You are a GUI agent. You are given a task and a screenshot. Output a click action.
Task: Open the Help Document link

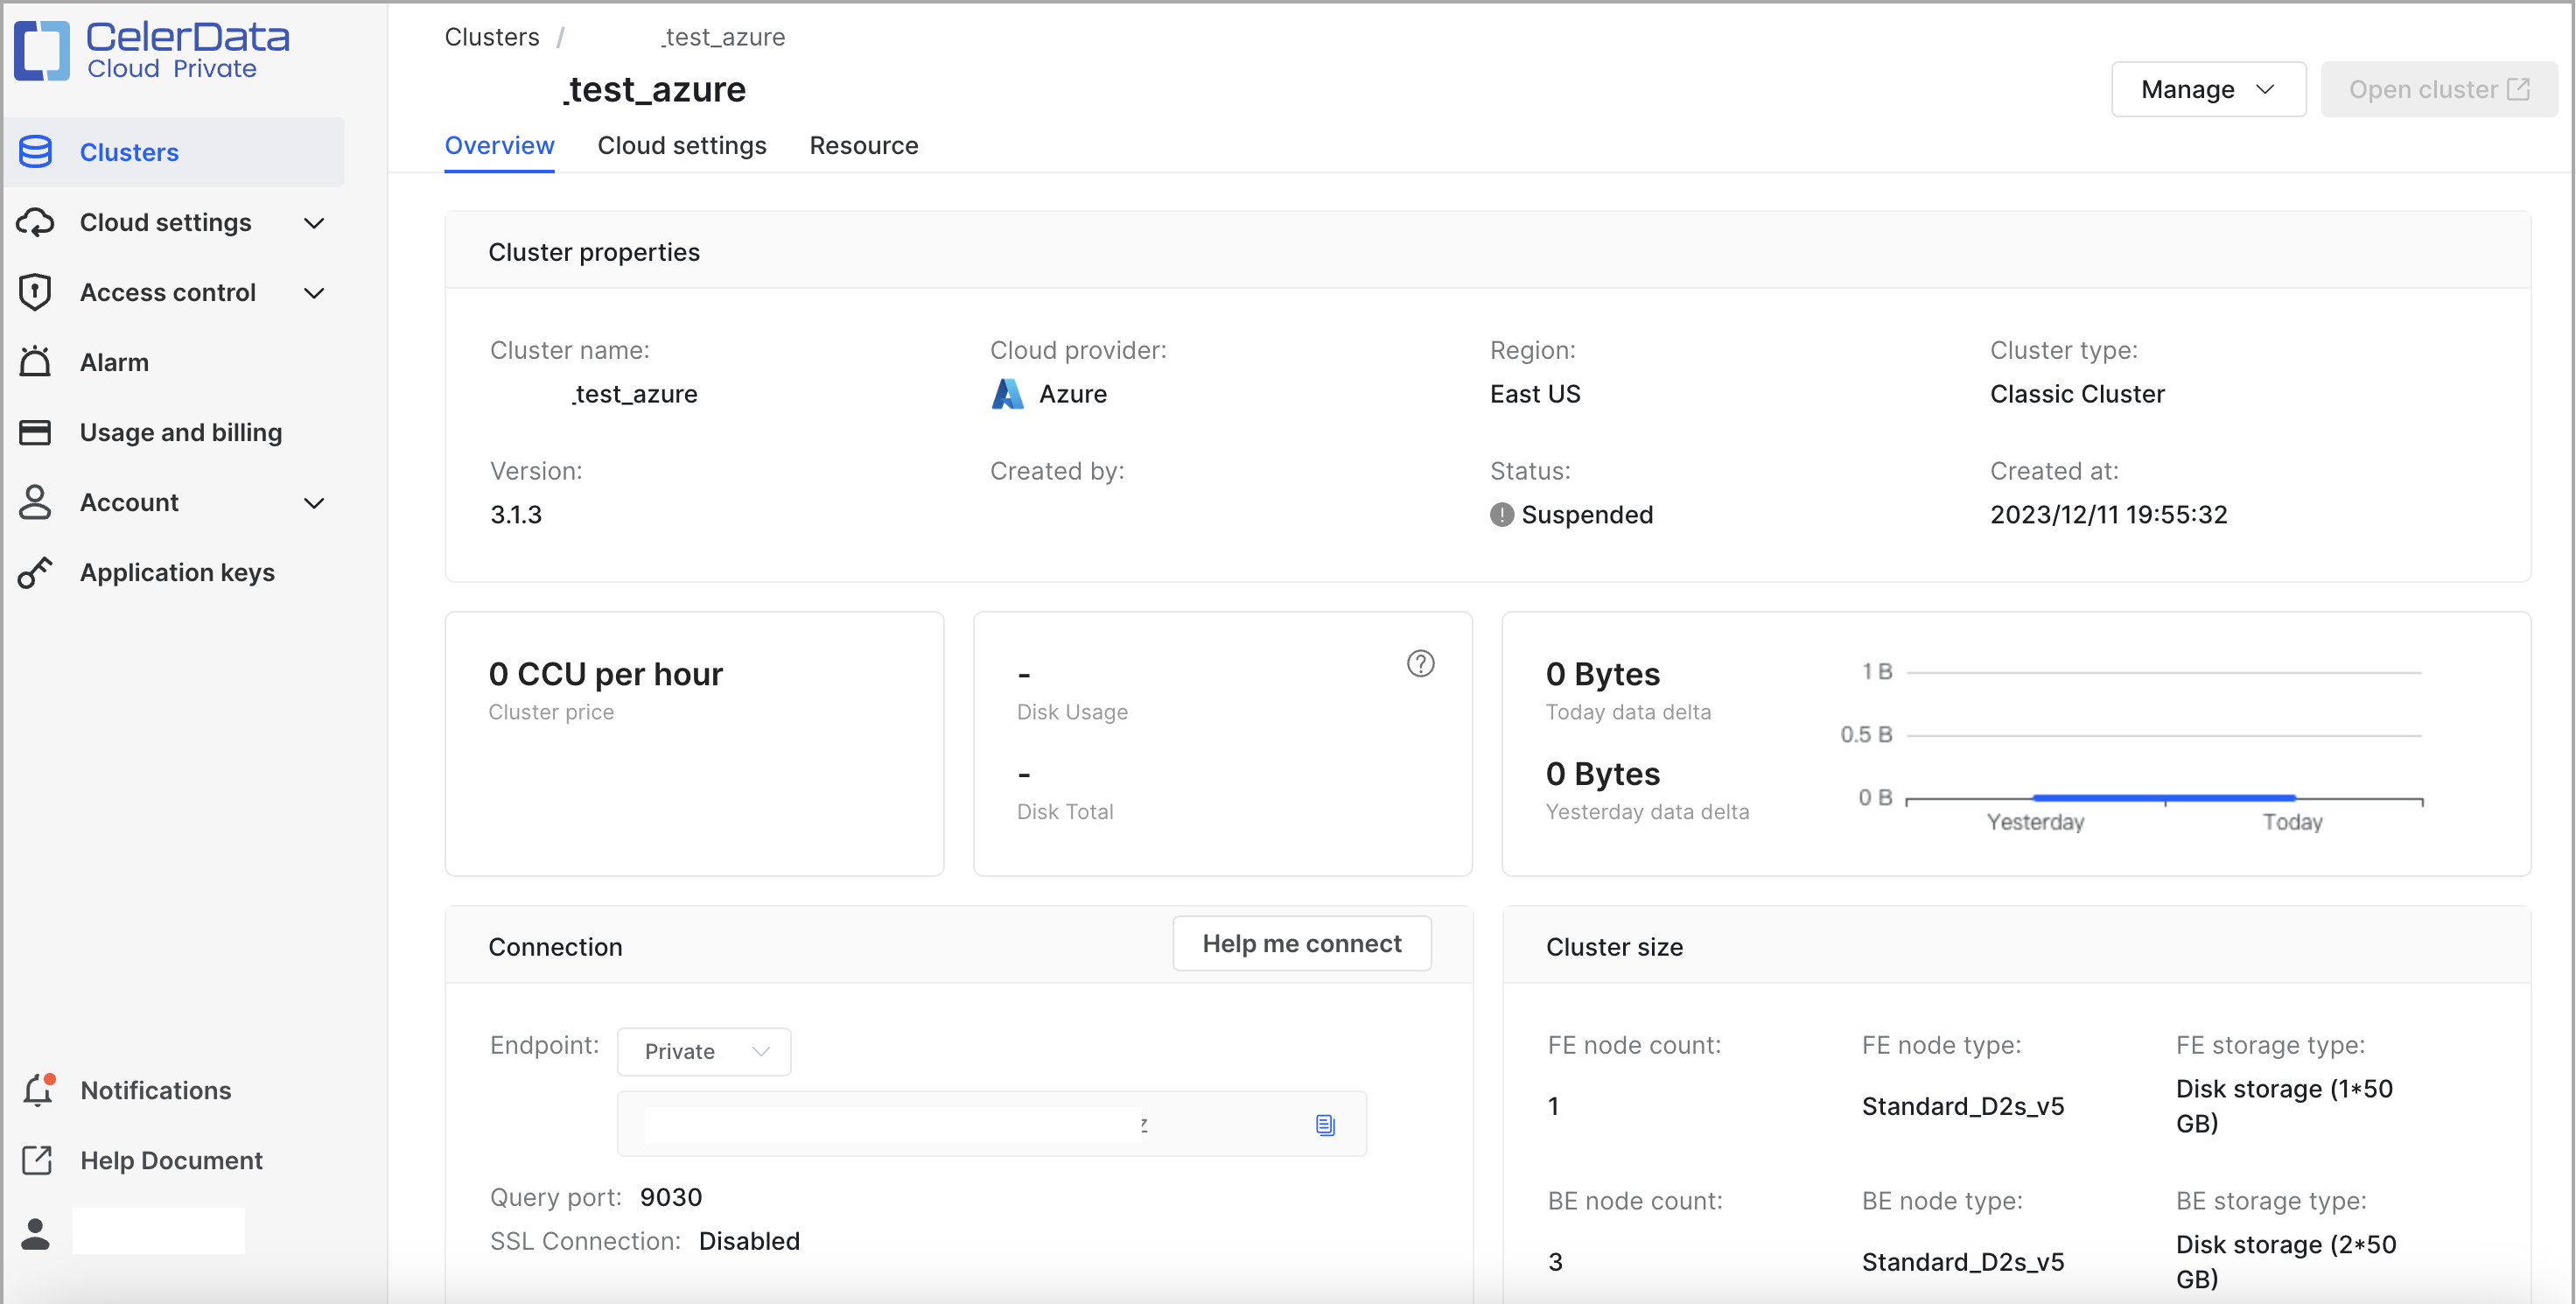click(x=172, y=1160)
